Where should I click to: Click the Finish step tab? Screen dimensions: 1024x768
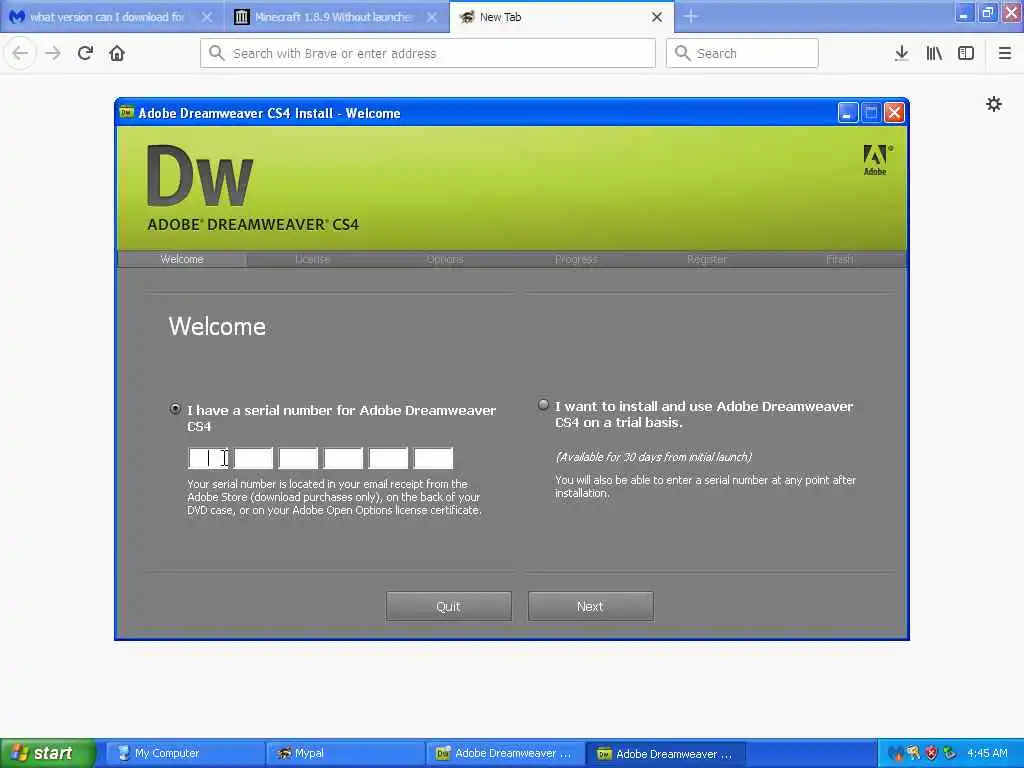click(840, 259)
